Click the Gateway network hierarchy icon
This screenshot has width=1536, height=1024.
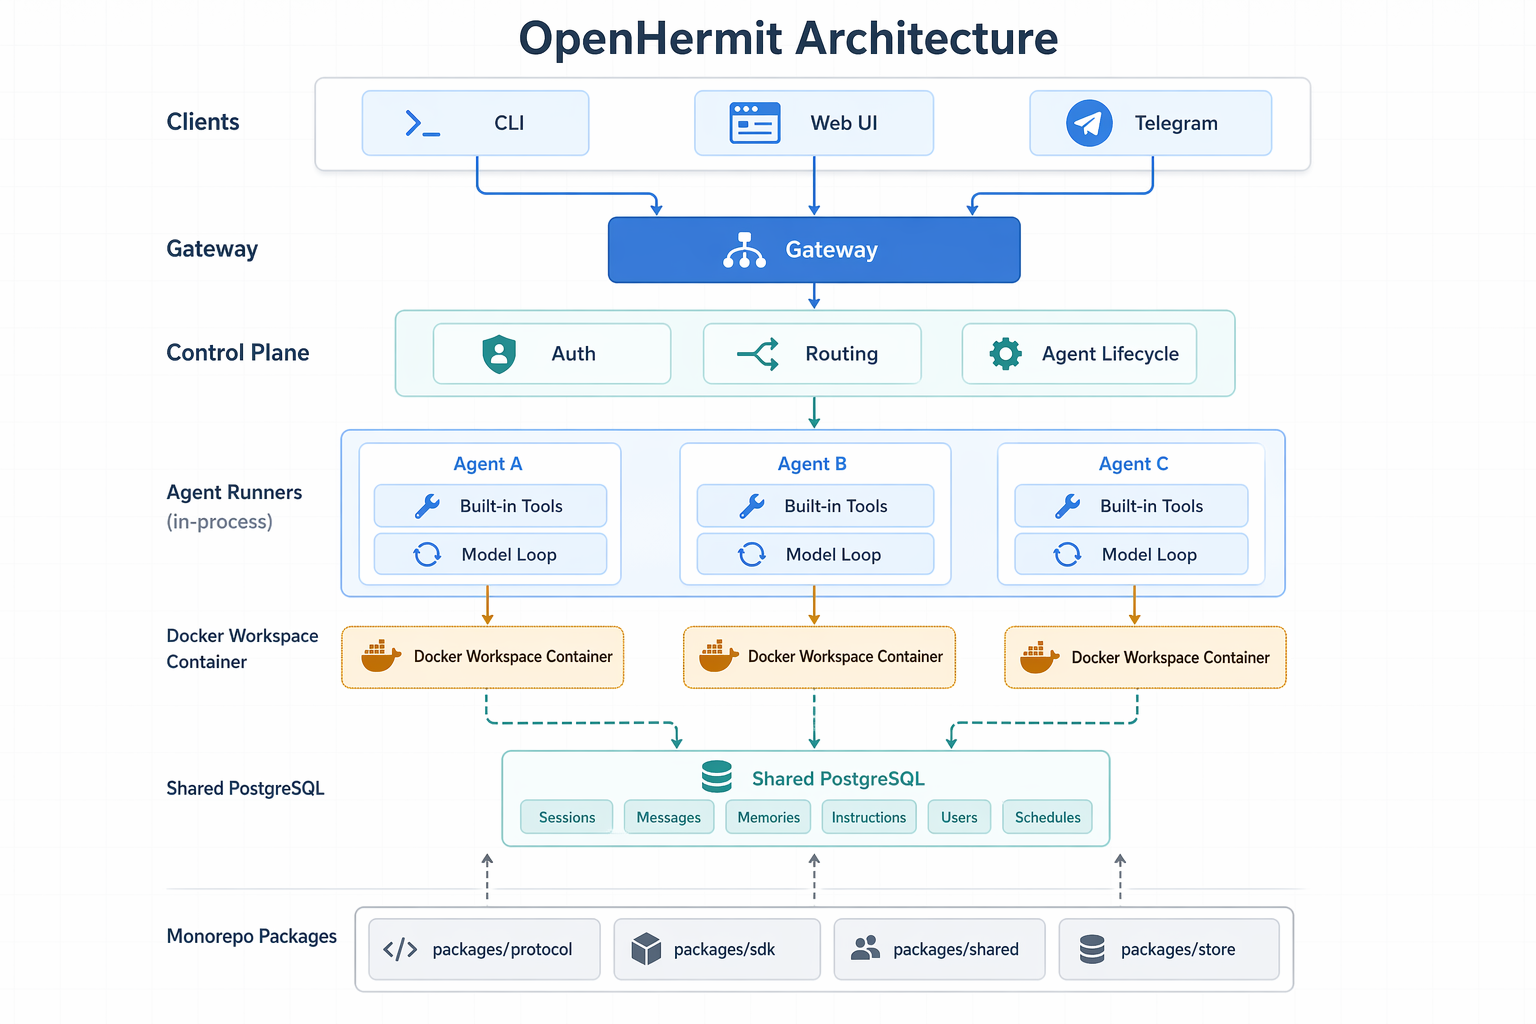click(x=744, y=250)
